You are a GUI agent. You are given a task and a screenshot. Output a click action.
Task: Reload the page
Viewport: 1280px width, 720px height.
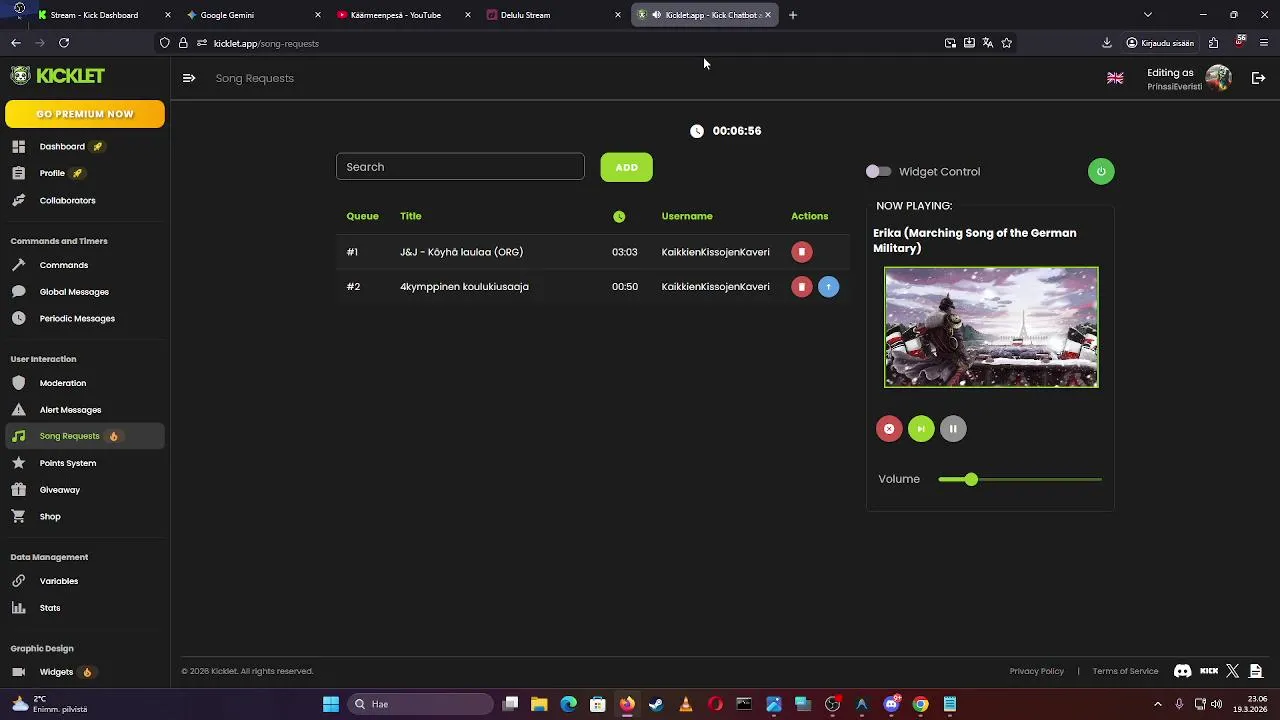(x=64, y=43)
